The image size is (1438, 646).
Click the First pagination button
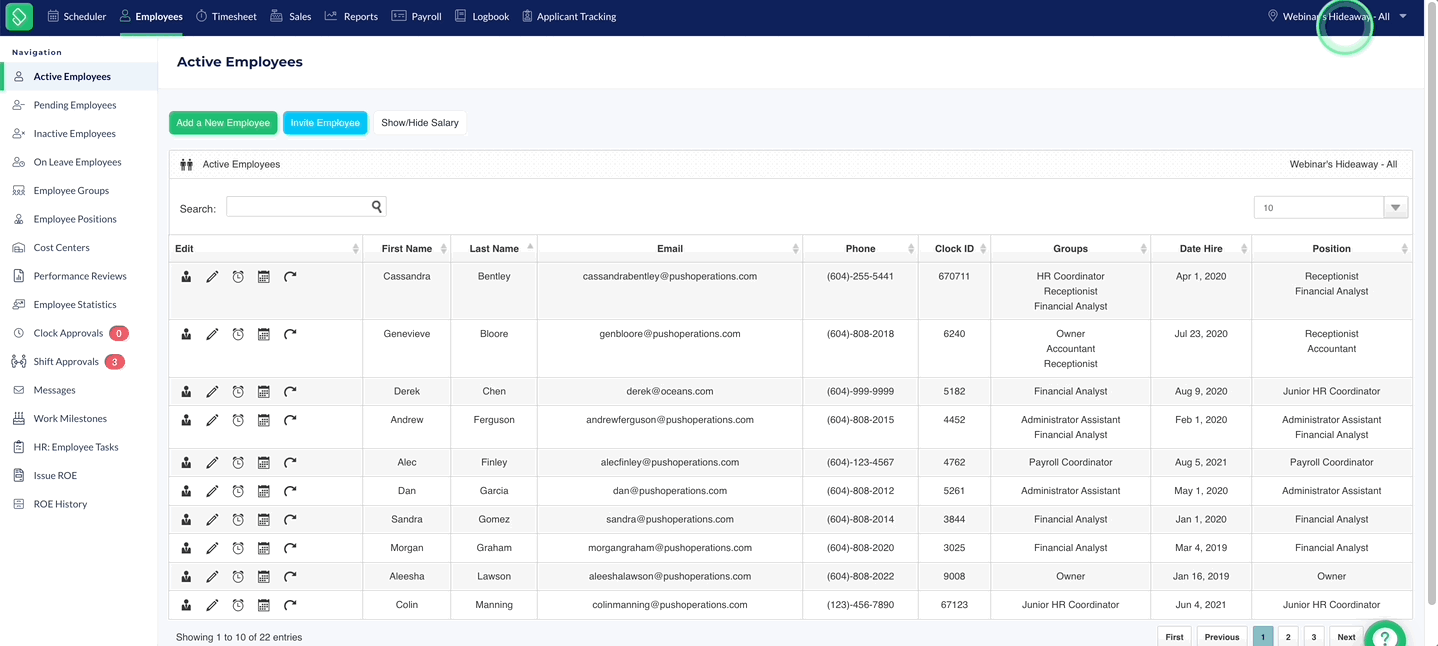[x=1174, y=637]
